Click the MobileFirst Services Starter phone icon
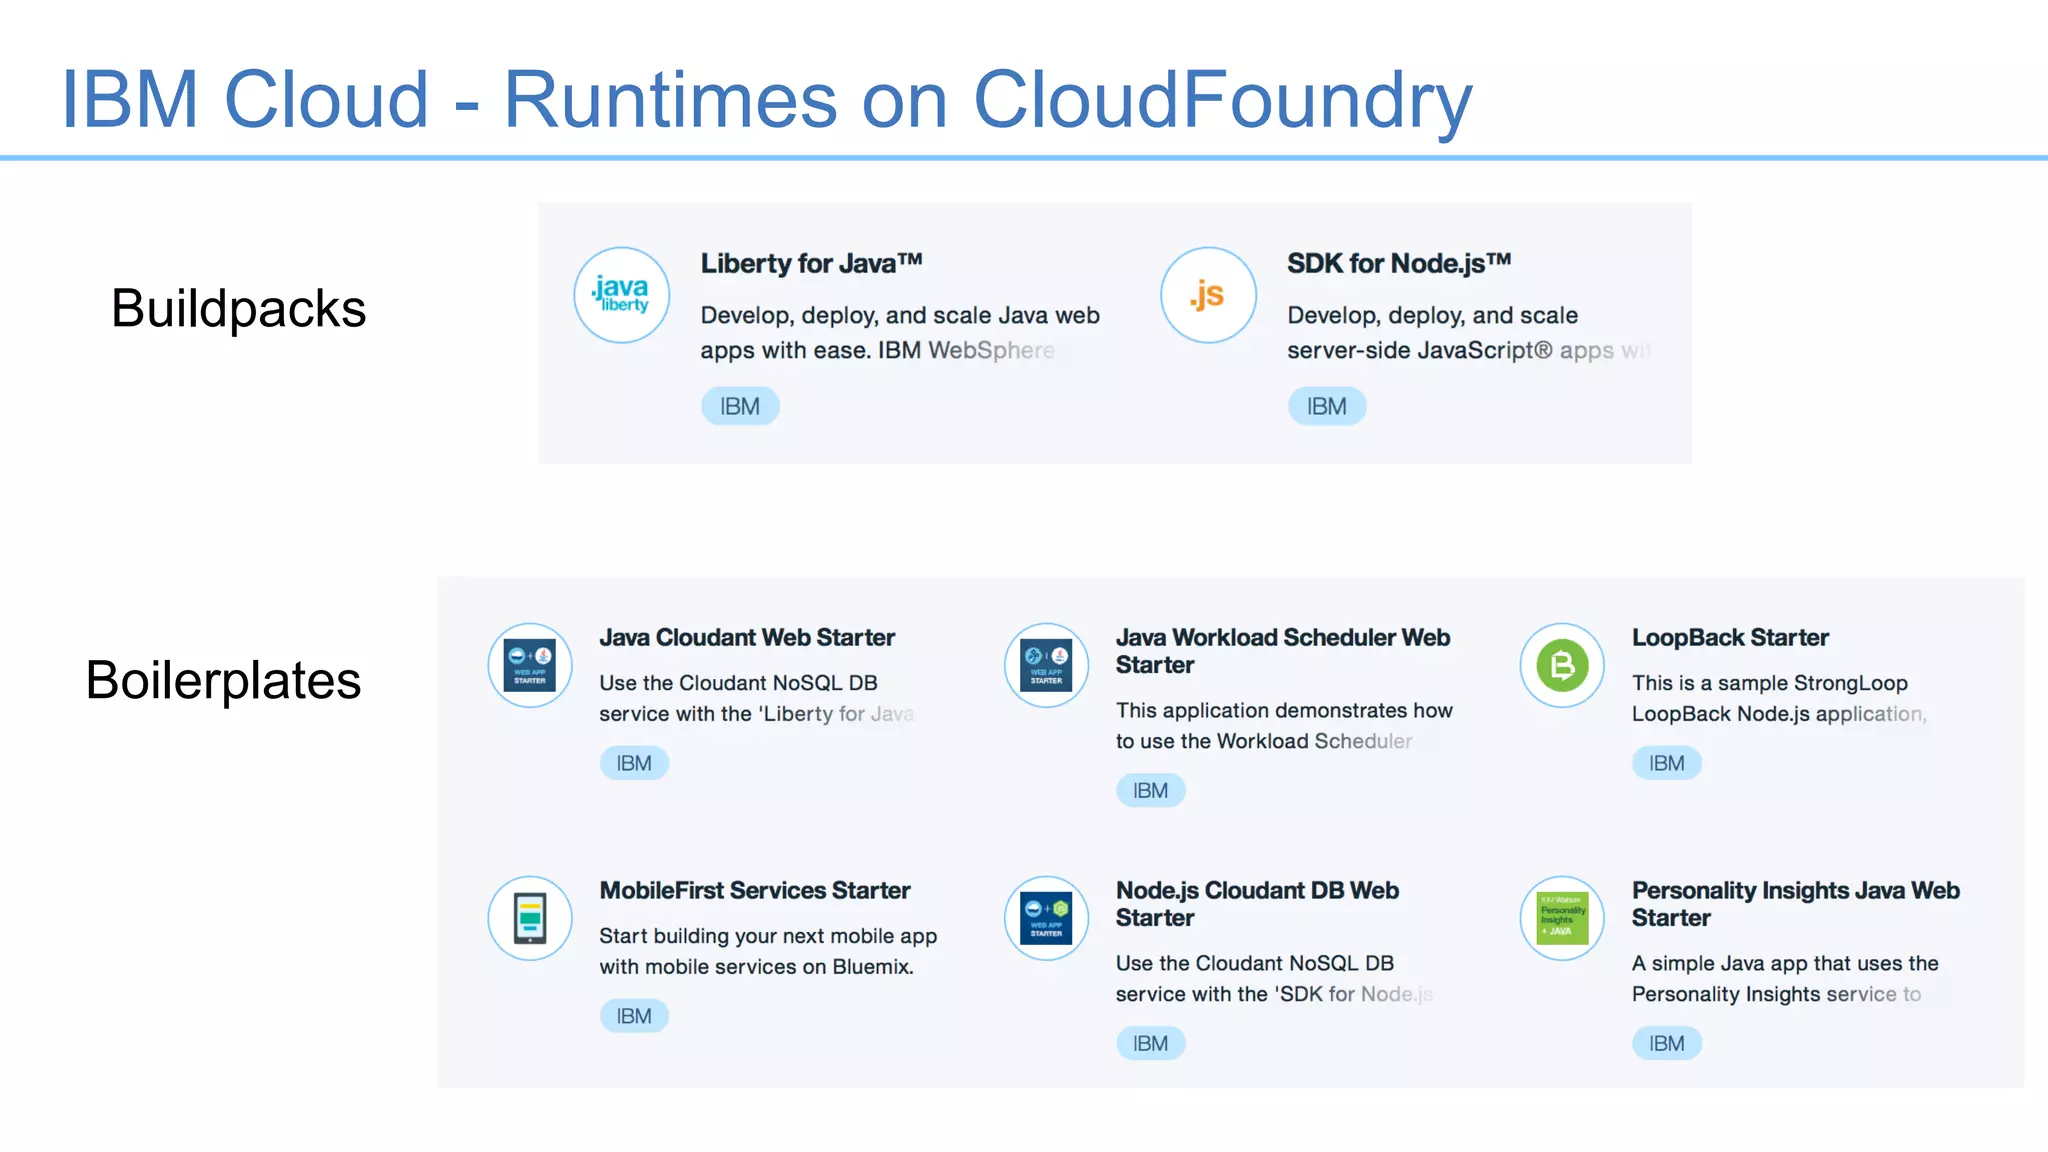Viewport: 2048px width, 1152px height. [530, 918]
